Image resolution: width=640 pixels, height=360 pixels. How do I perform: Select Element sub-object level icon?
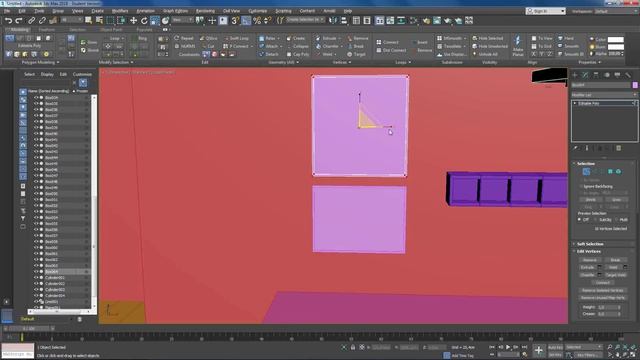coord(618,171)
